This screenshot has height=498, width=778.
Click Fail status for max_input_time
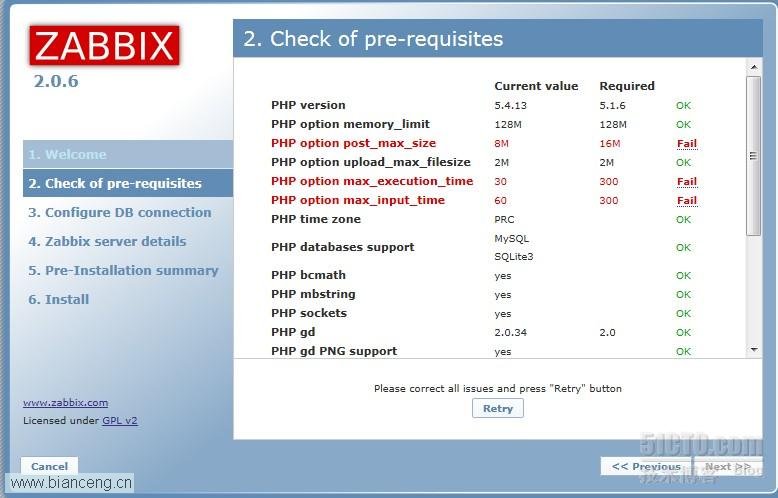pos(687,201)
